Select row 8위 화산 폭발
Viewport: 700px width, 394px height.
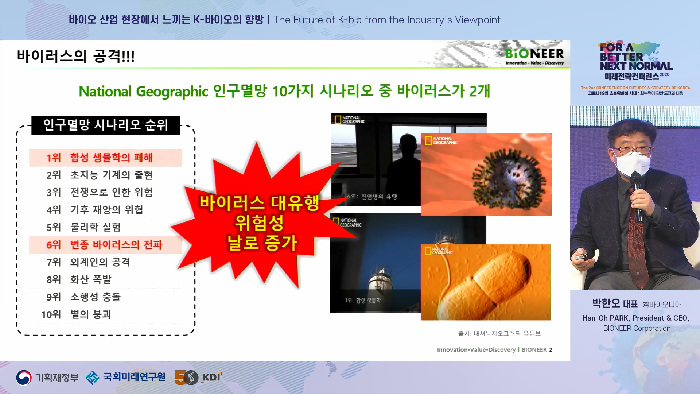click(x=105, y=279)
